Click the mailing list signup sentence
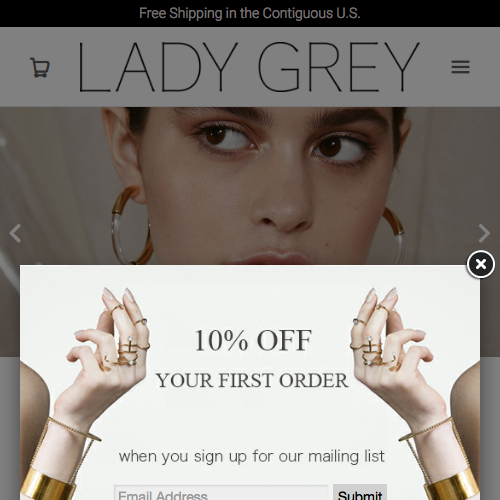The height and width of the screenshot is (500, 500). 252,456
